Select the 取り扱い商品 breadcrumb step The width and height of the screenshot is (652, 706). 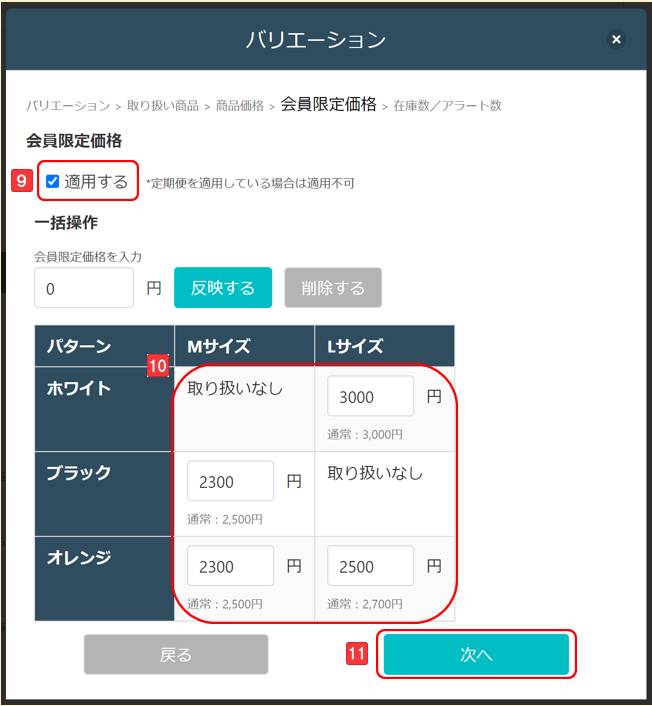click(163, 106)
